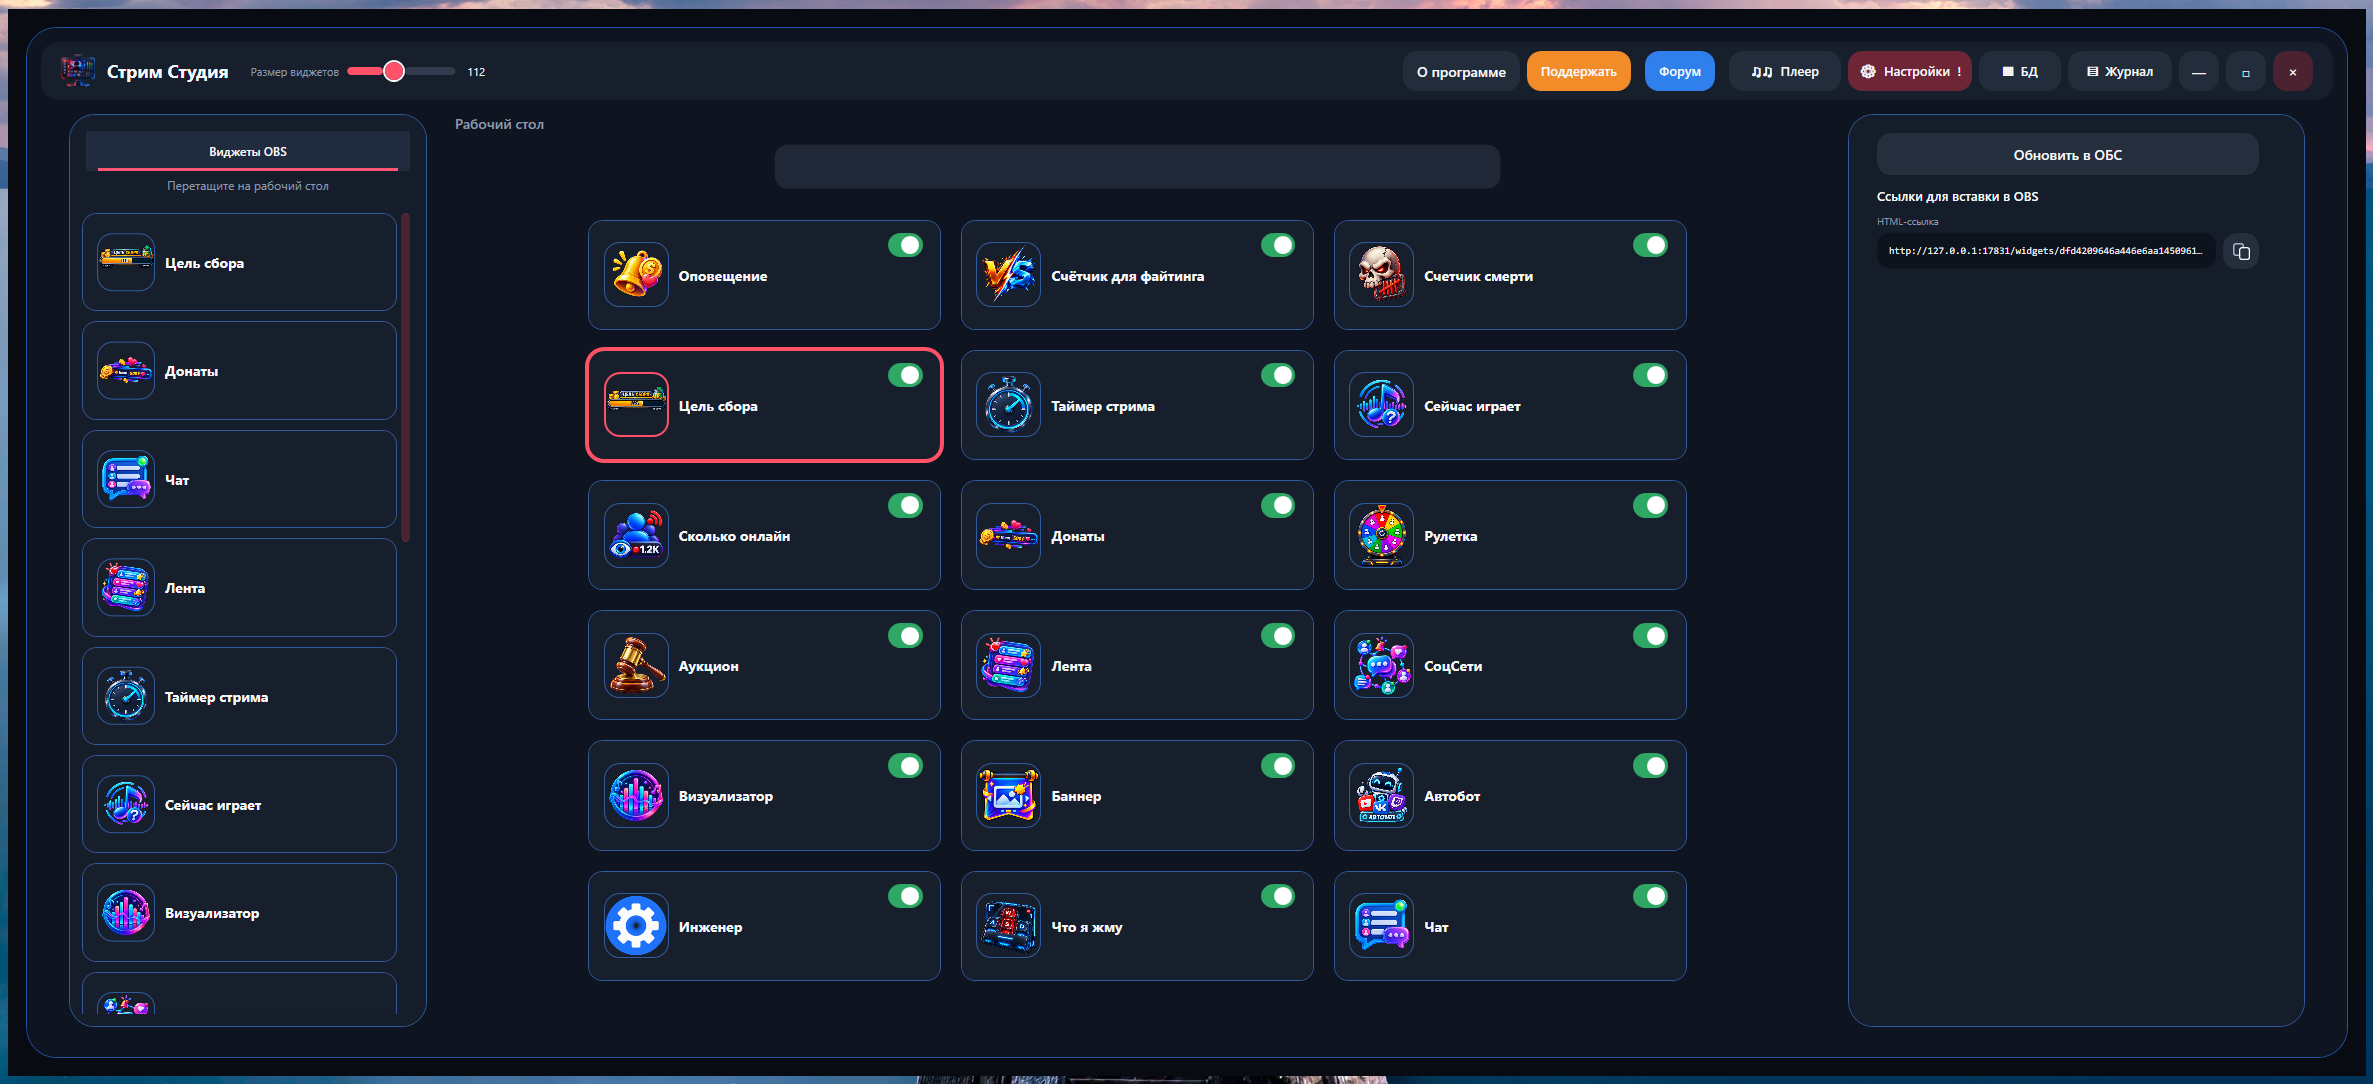Disable the Цель сбора toggle

point(905,375)
